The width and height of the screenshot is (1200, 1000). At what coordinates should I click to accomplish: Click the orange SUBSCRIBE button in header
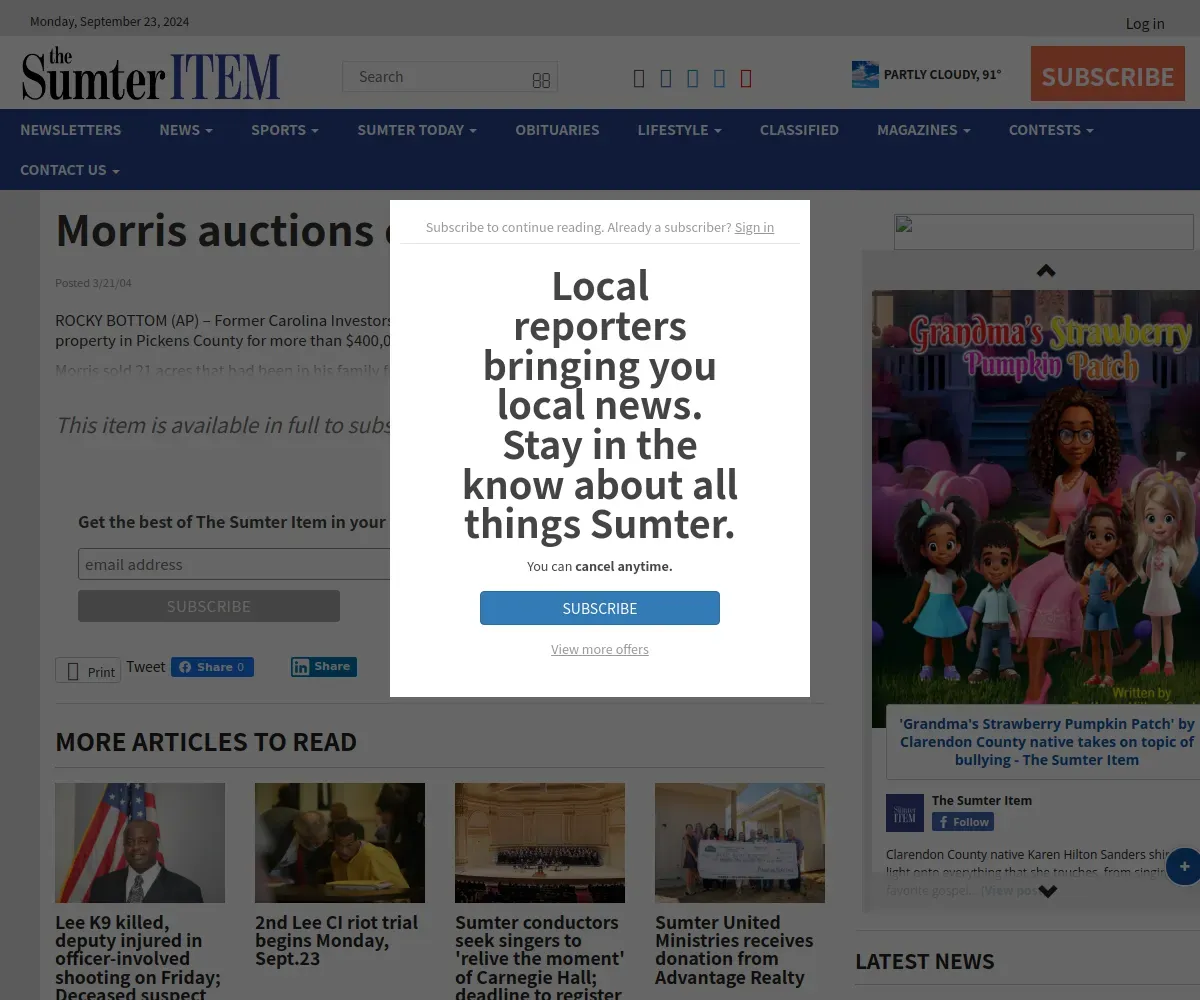(x=1108, y=74)
